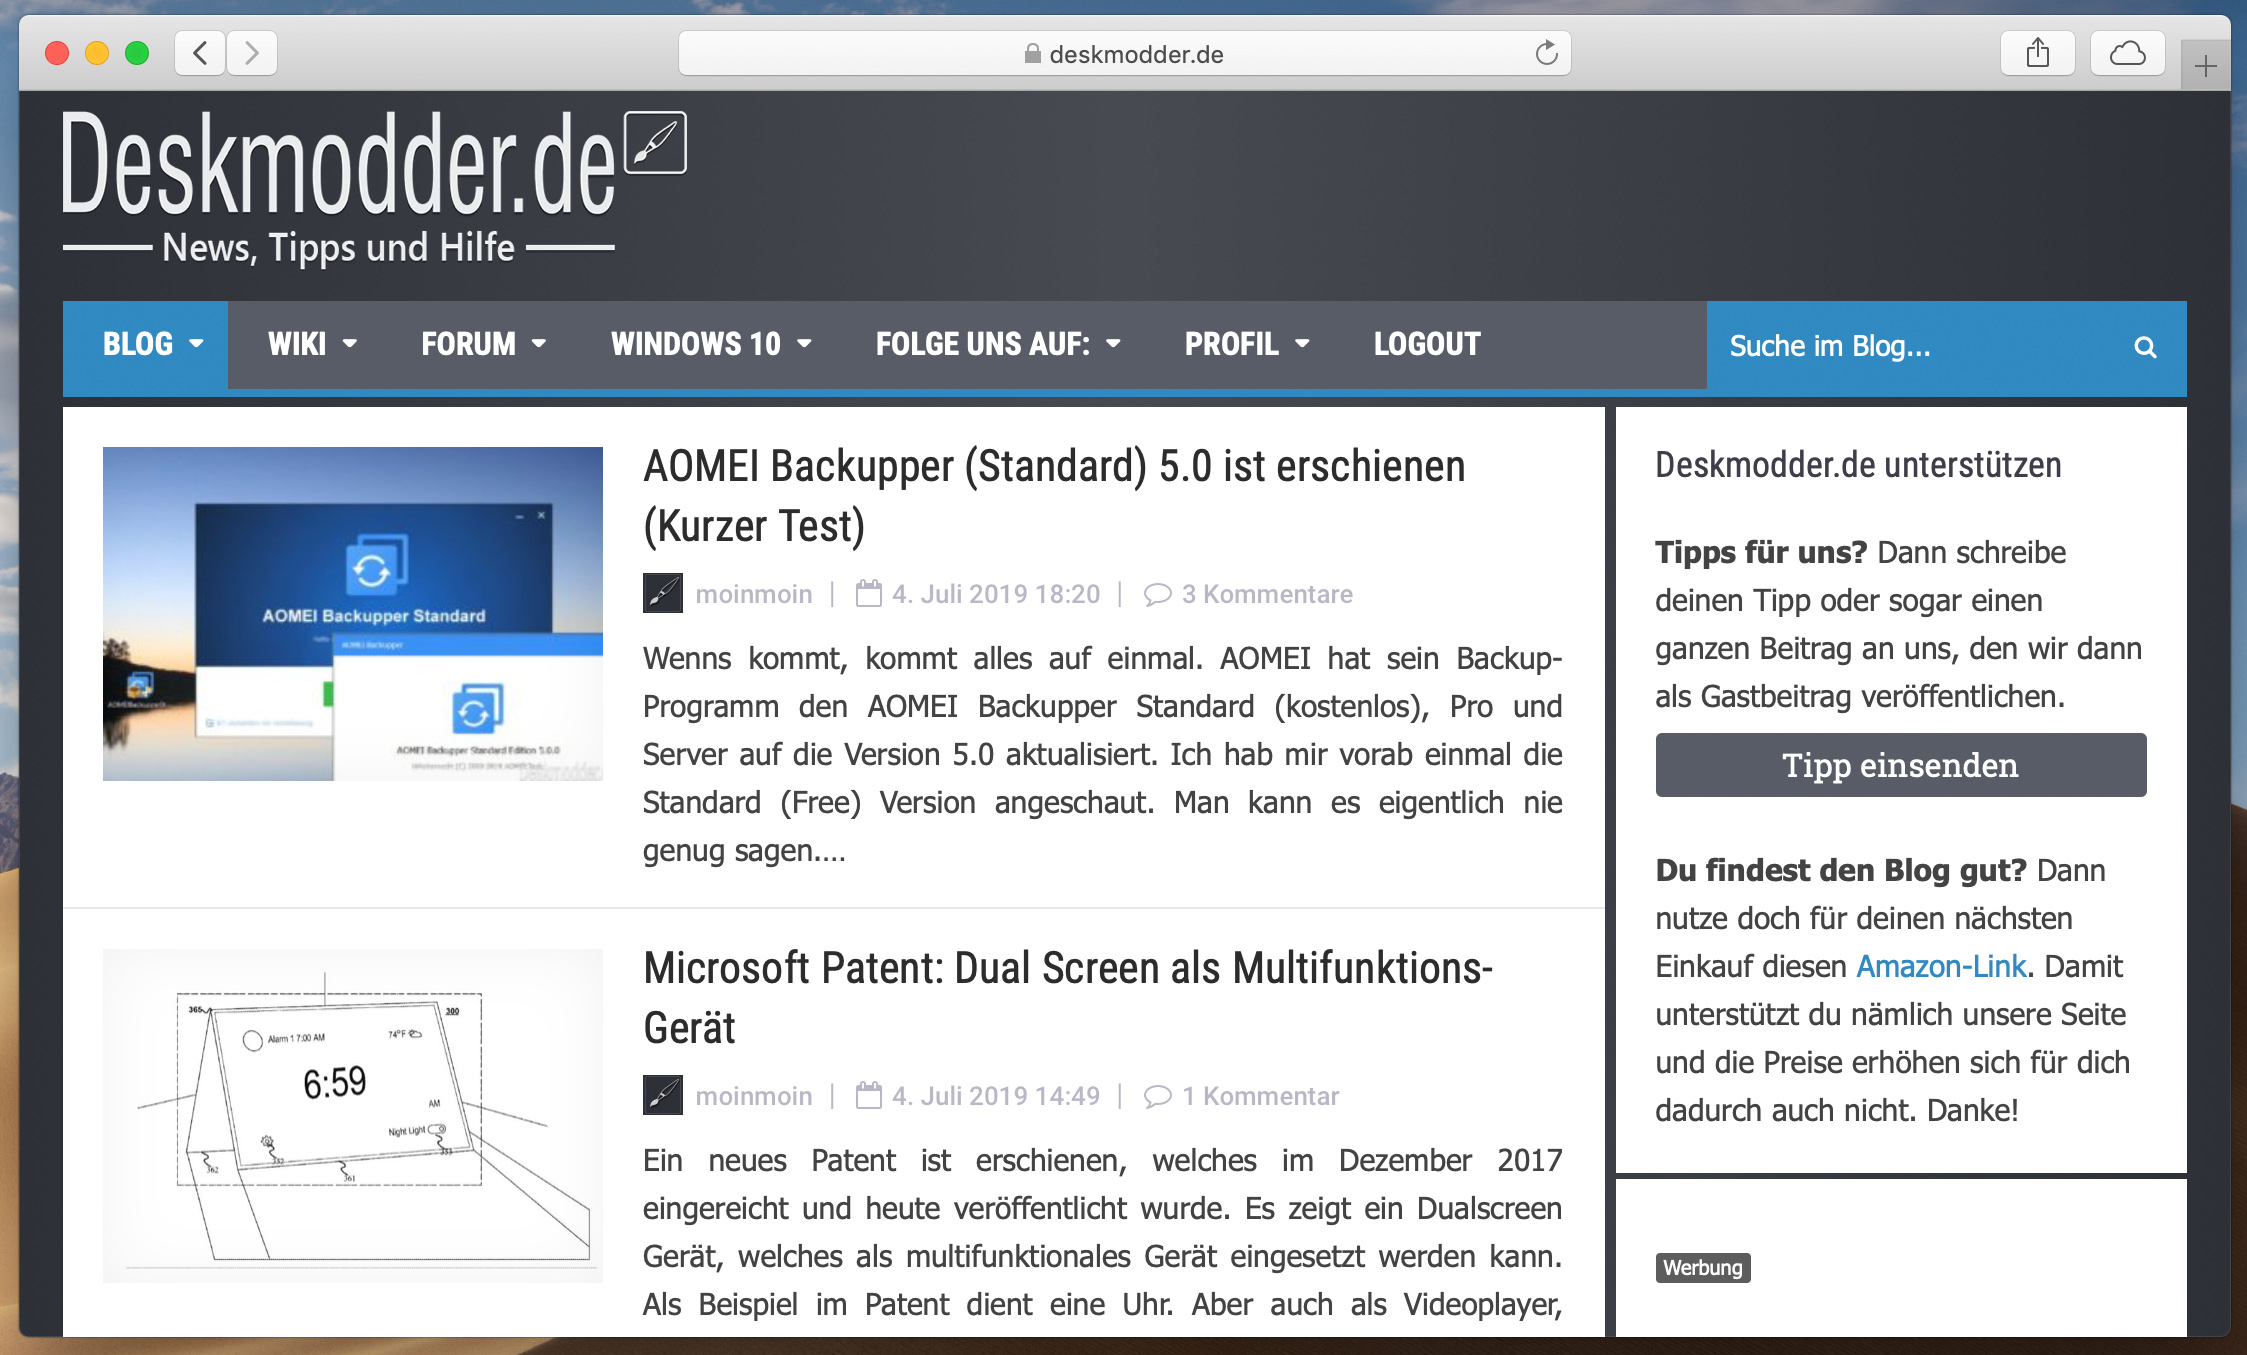Click author moinmoin on the Microsoft Patent article
The width and height of the screenshot is (2247, 1355).
tap(754, 1096)
